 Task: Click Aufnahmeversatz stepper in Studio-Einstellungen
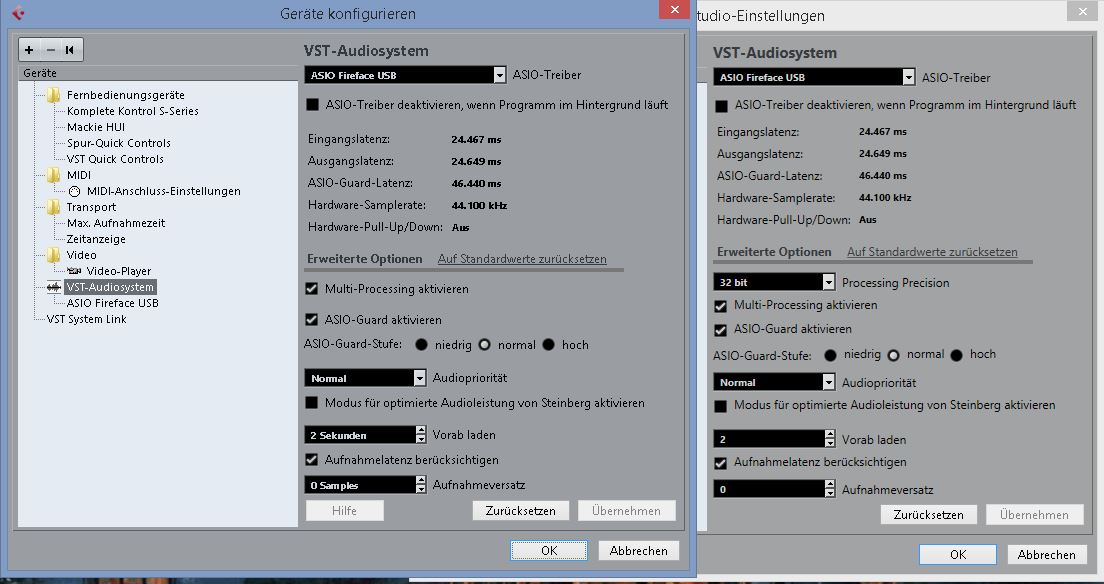[830, 489]
